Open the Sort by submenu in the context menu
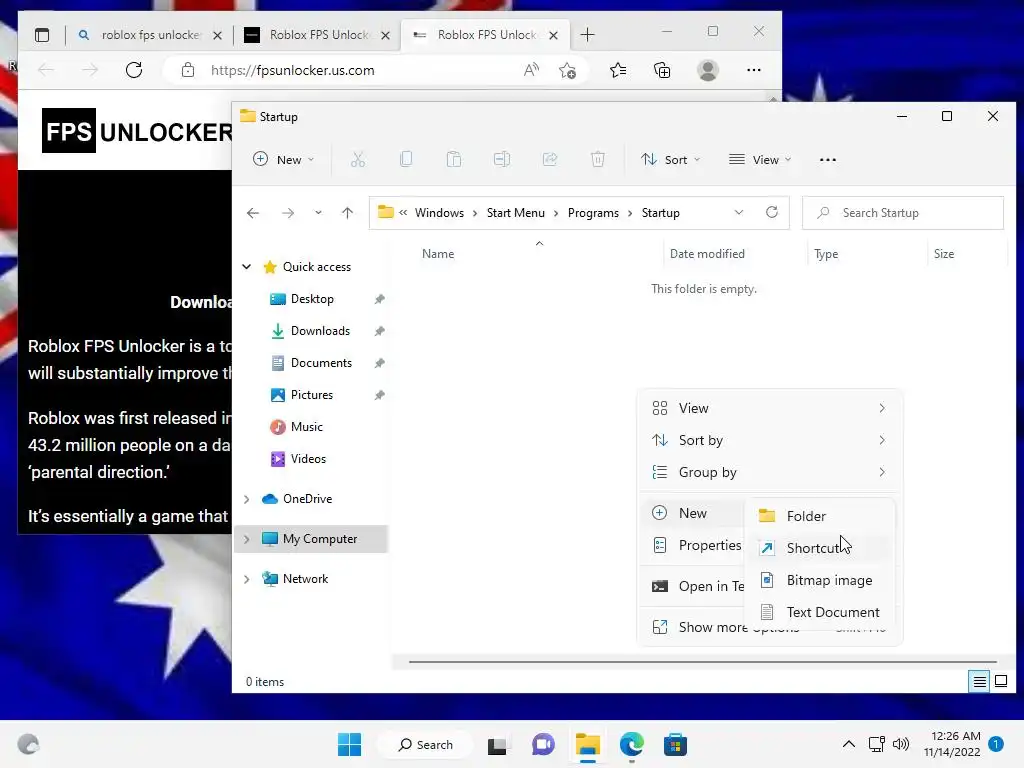1024x768 pixels. (769, 440)
